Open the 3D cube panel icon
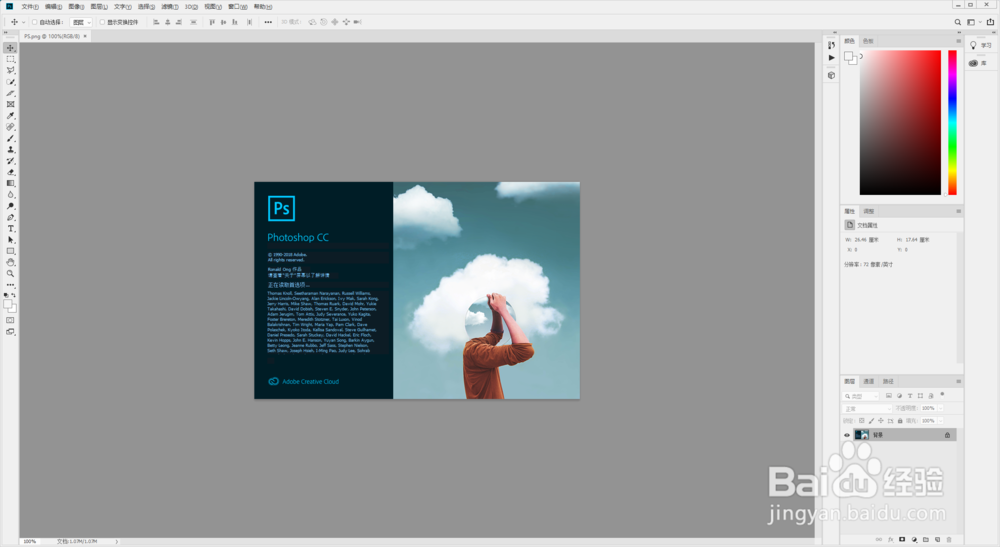The image size is (1000, 547). (x=831, y=75)
